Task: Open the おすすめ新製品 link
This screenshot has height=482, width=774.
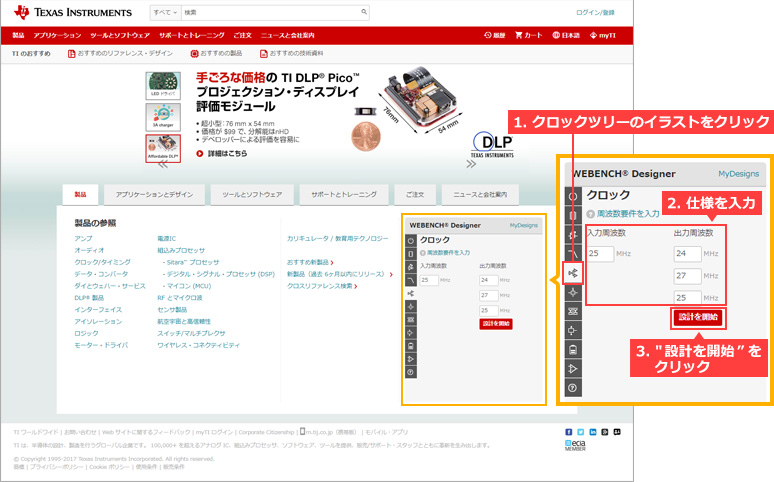Action: [x=310, y=262]
